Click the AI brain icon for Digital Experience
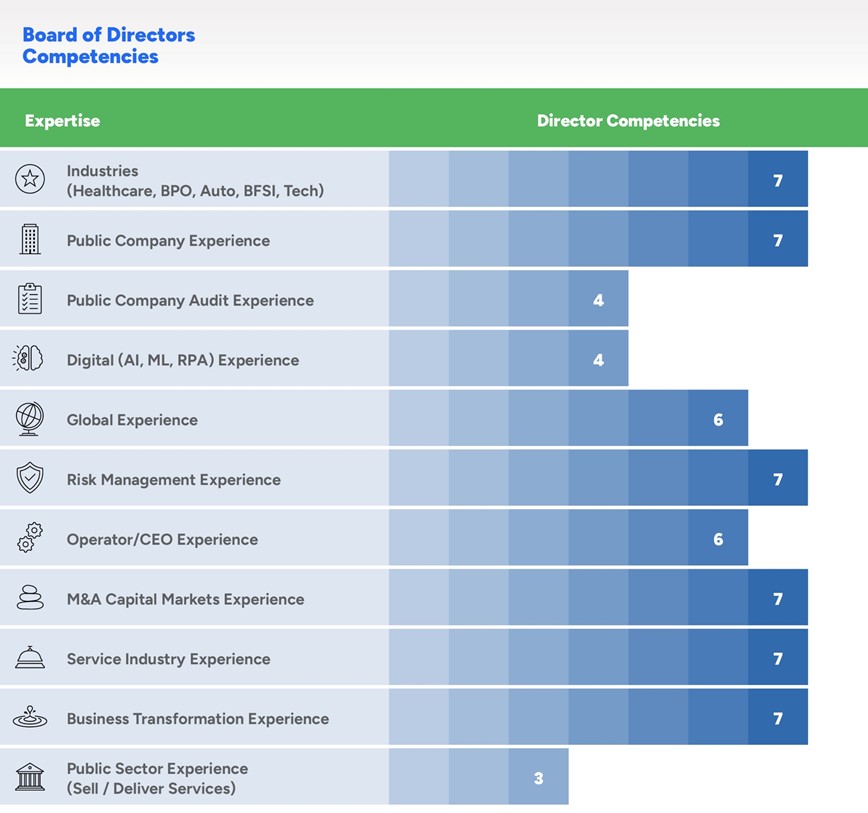Viewport: 868px width, 813px height. click(28, 359)
